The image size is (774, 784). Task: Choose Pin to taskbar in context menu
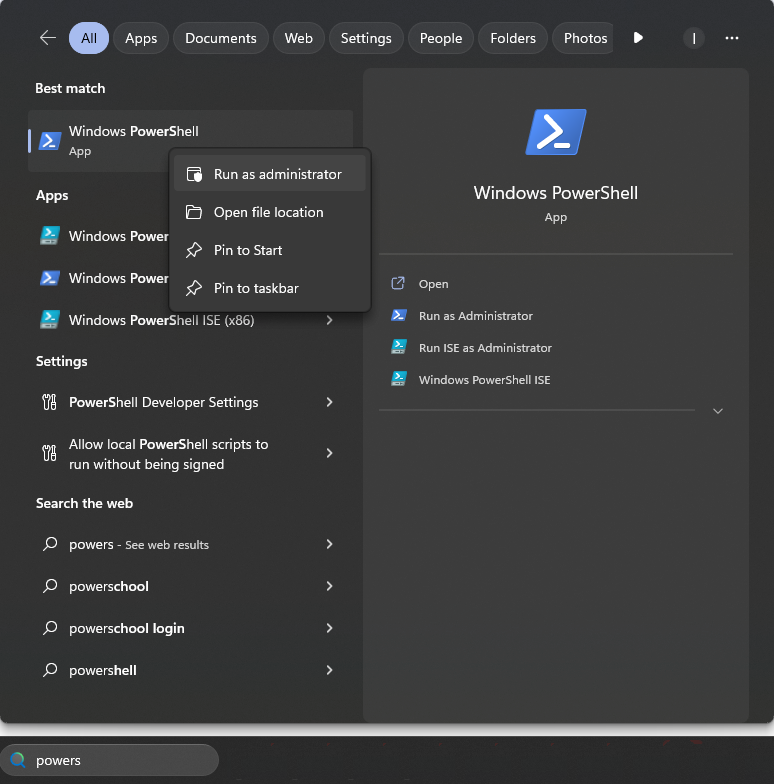click(x=270, y=288)
